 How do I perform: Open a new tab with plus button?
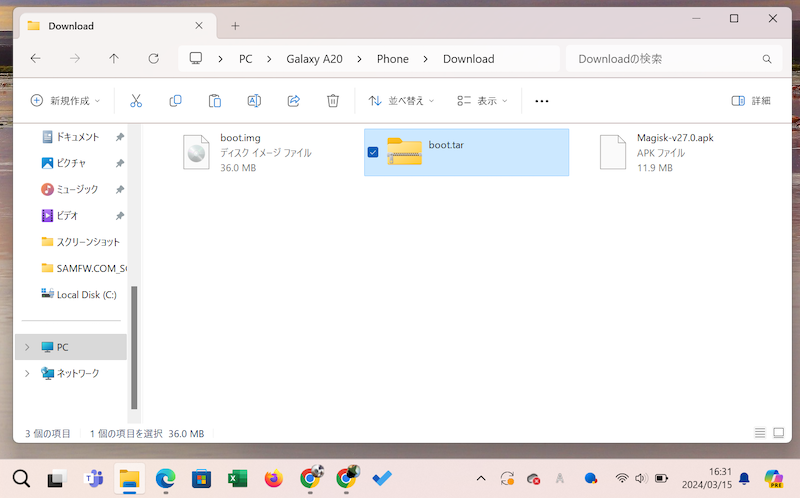[235, 26]
